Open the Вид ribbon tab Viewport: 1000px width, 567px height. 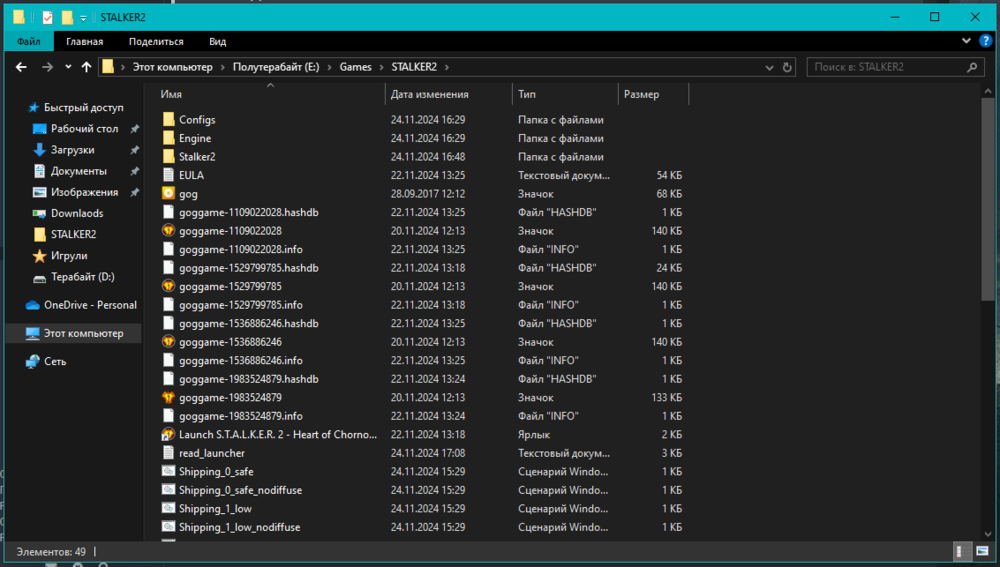click(217, 41)
